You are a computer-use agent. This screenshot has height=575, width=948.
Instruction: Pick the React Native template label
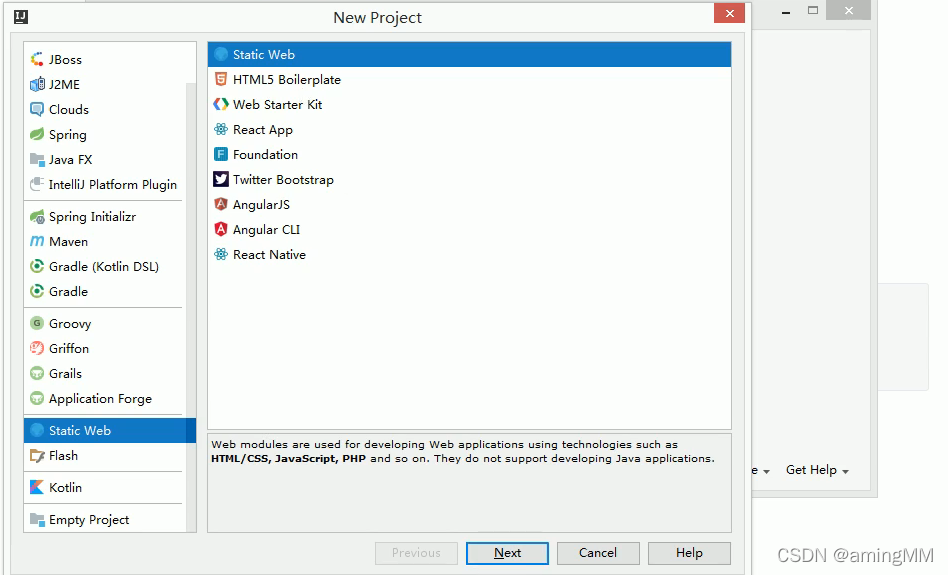(x=269, y=255)
